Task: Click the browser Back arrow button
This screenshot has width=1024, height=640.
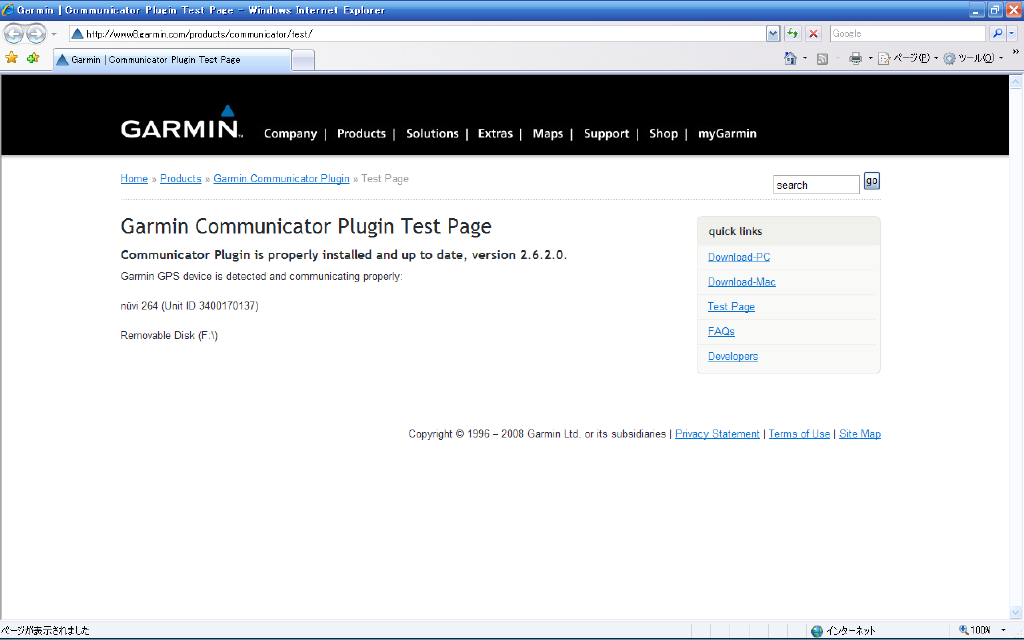Action: click(14, 33)
